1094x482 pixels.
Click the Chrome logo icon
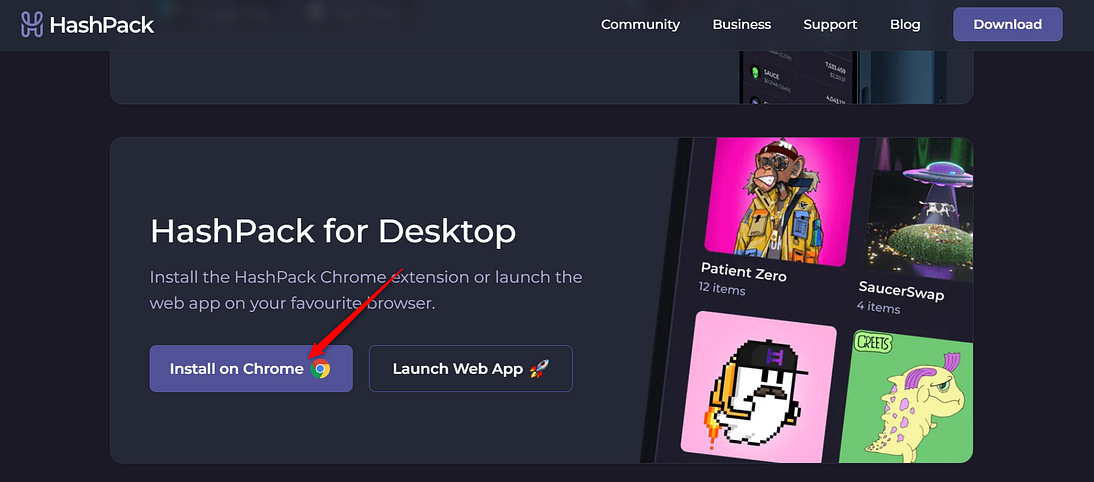pyautogui.click(x=320, y=369)
